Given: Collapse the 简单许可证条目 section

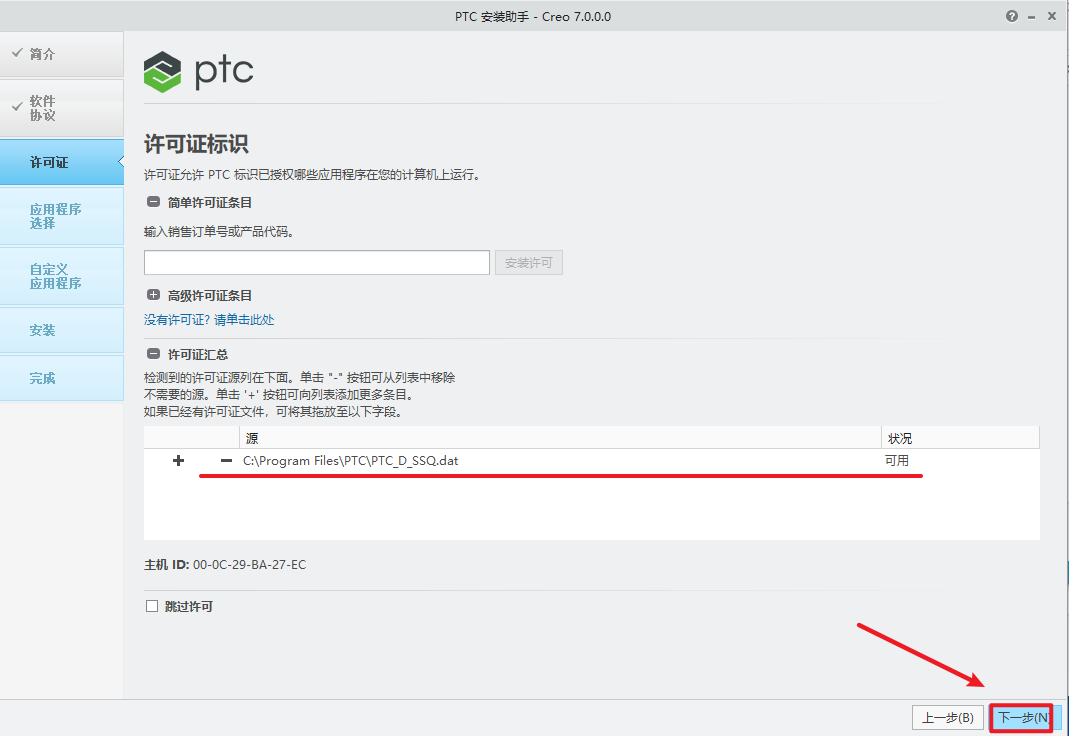Looking at the screenshot, I should click(153, 202).
